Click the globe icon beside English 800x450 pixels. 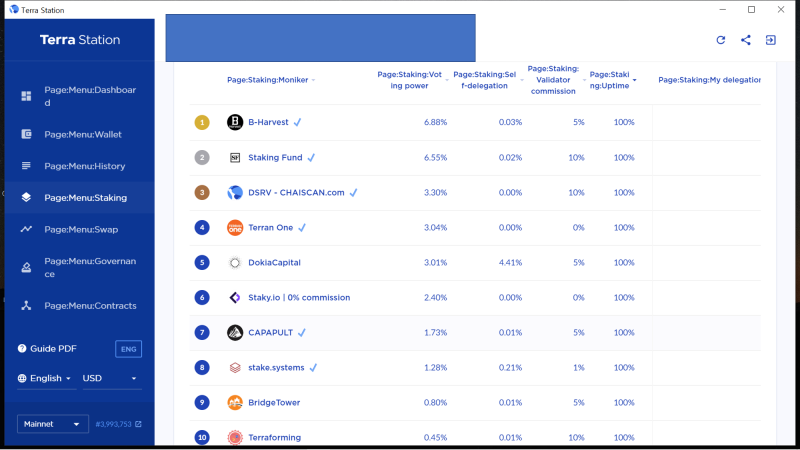(22, 378)
